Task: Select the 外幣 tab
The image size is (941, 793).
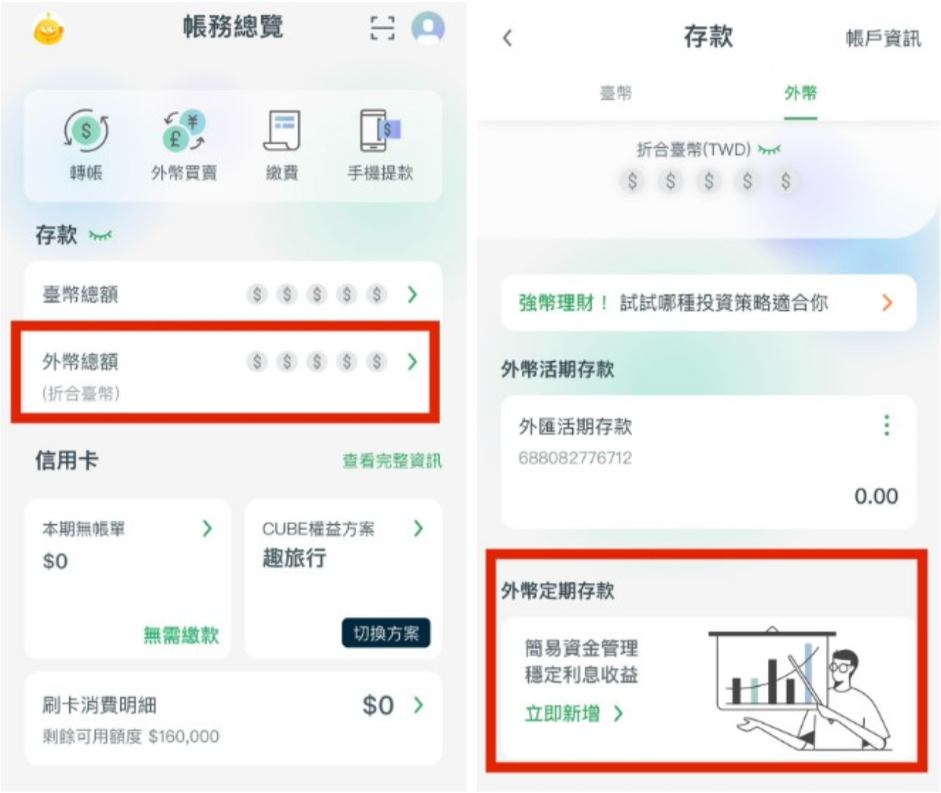Action: 801,93
